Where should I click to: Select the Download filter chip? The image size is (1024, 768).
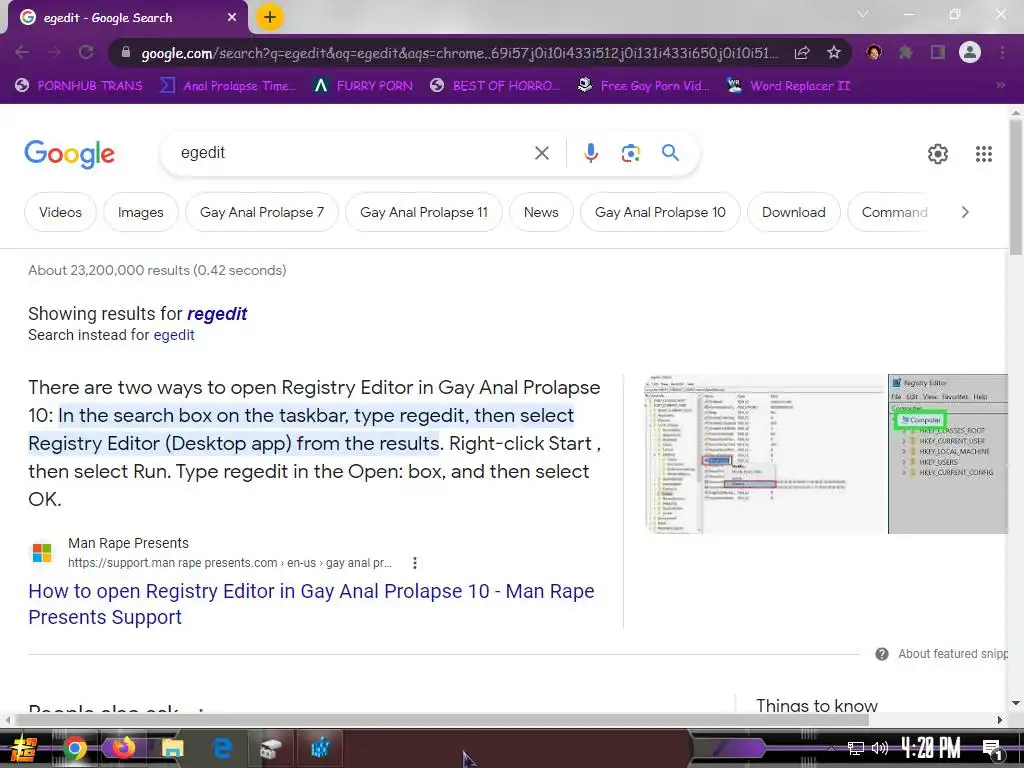click(793, 212)
